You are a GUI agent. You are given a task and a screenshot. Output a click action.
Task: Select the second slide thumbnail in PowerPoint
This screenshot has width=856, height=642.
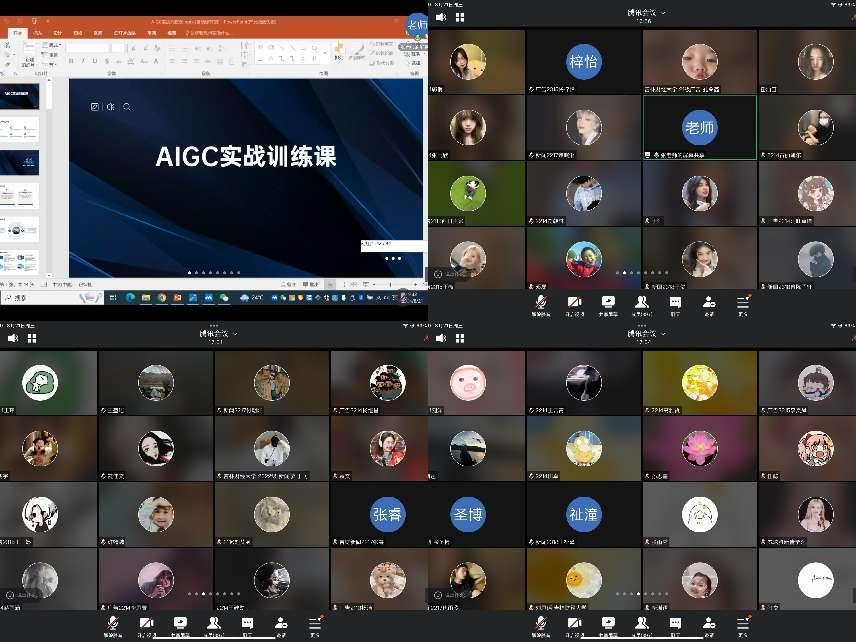(20, 130)
